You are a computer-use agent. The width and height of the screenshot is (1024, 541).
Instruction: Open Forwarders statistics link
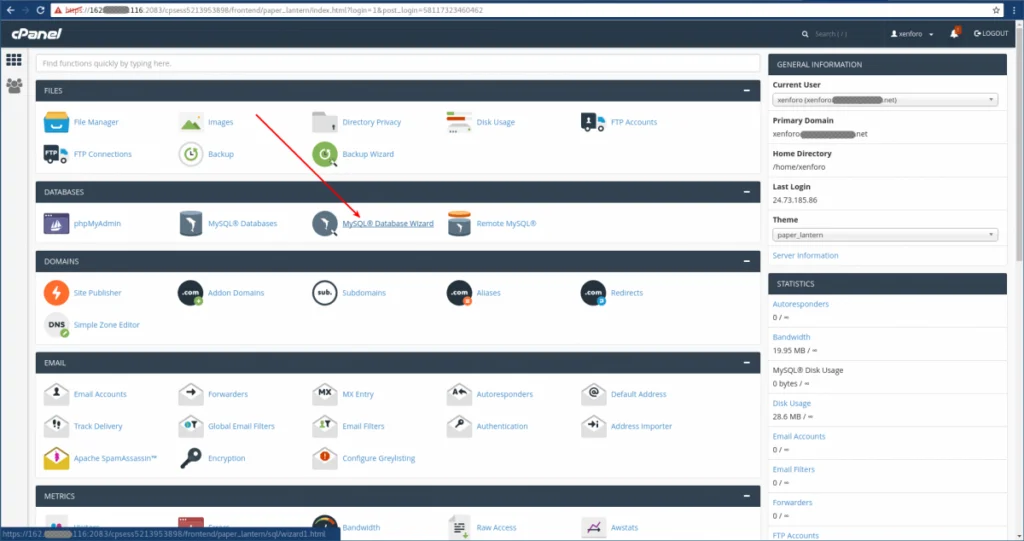pos(792,502)
